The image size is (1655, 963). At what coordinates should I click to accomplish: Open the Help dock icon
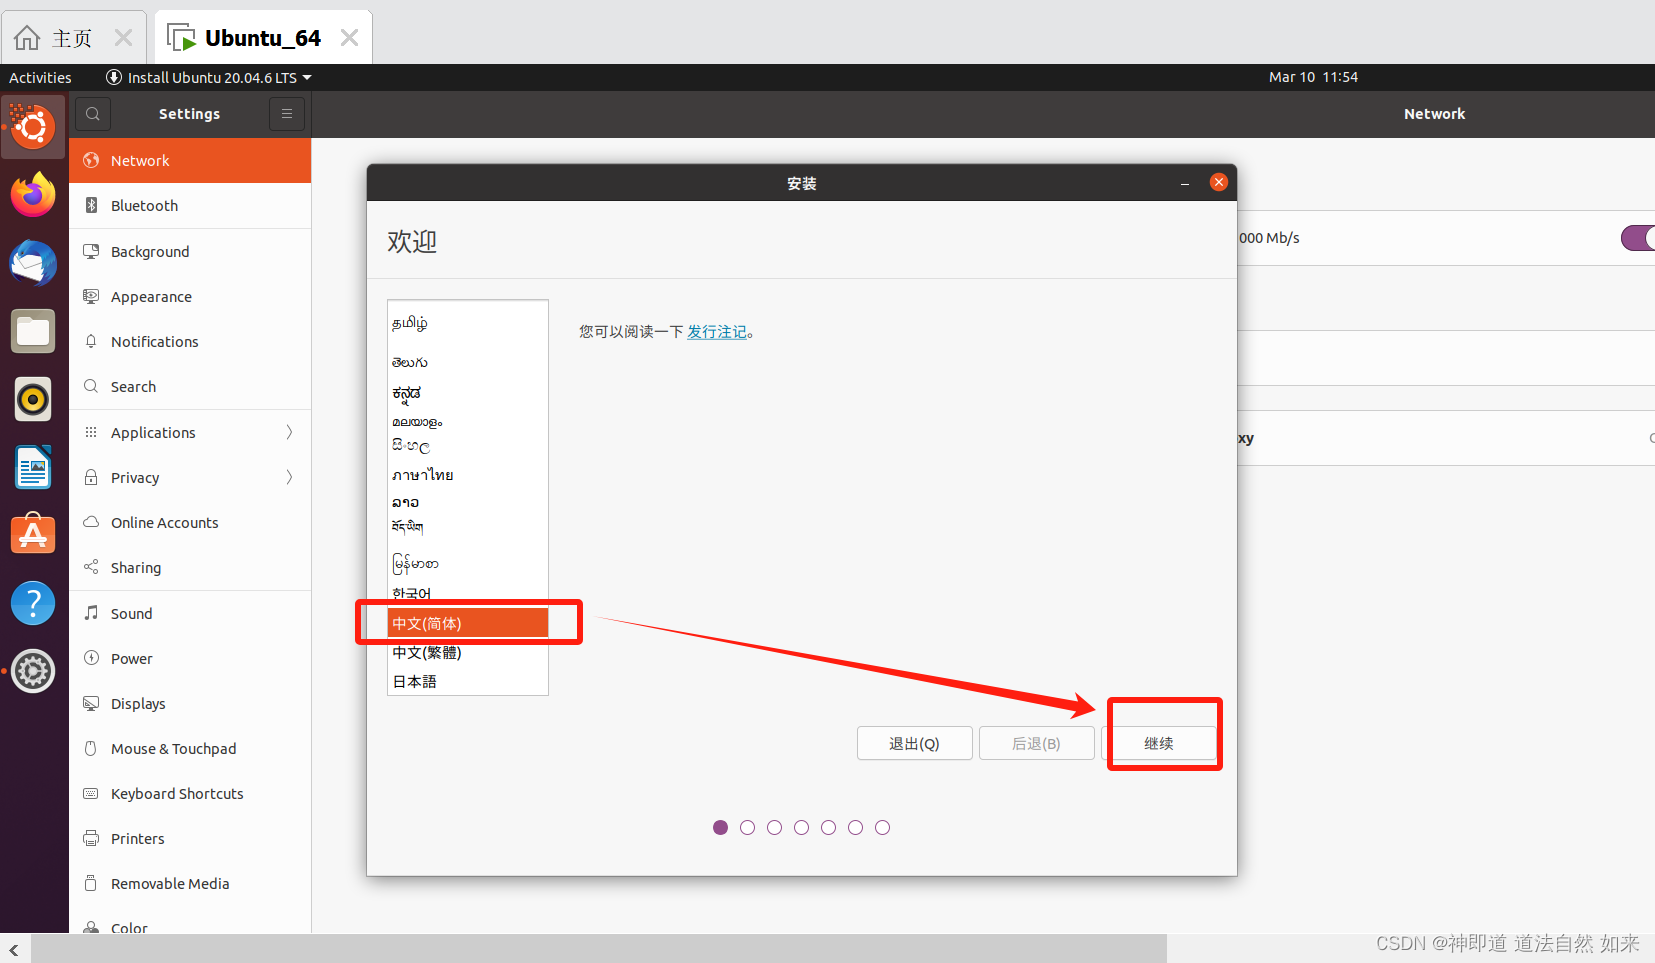pos(33,604)
